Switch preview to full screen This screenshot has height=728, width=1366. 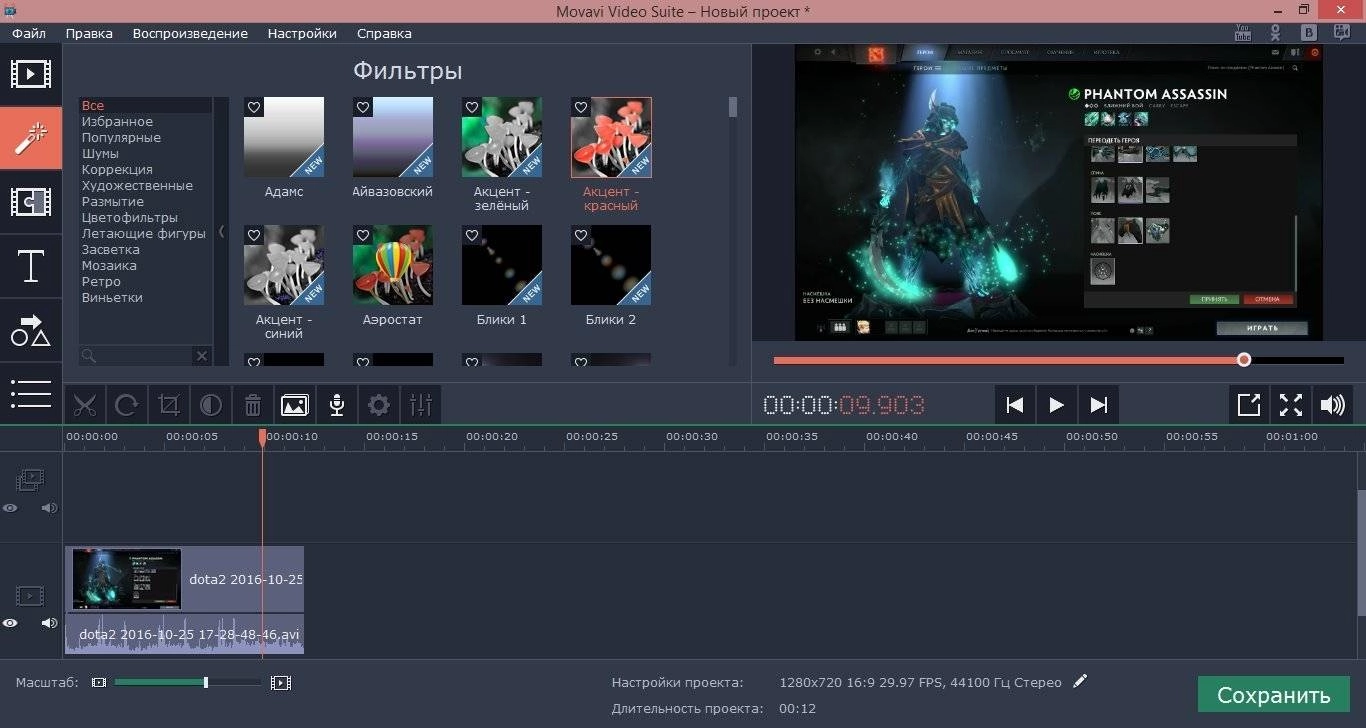tap(1291, 405)
